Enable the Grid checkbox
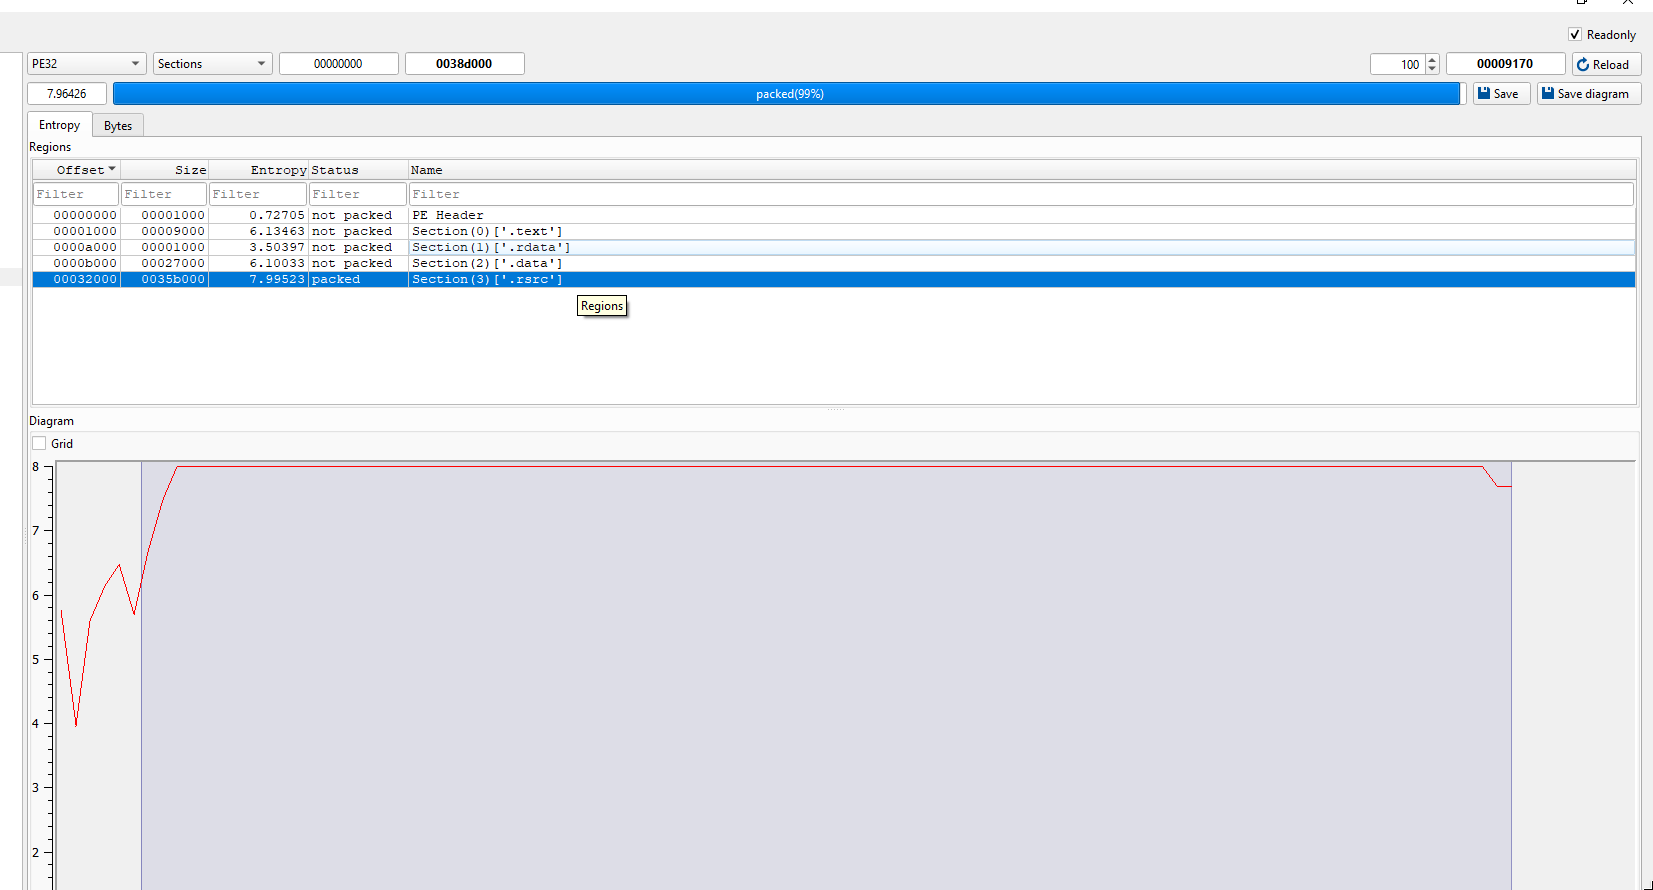Screen dimensions: 1653x890 click(39, 443)
